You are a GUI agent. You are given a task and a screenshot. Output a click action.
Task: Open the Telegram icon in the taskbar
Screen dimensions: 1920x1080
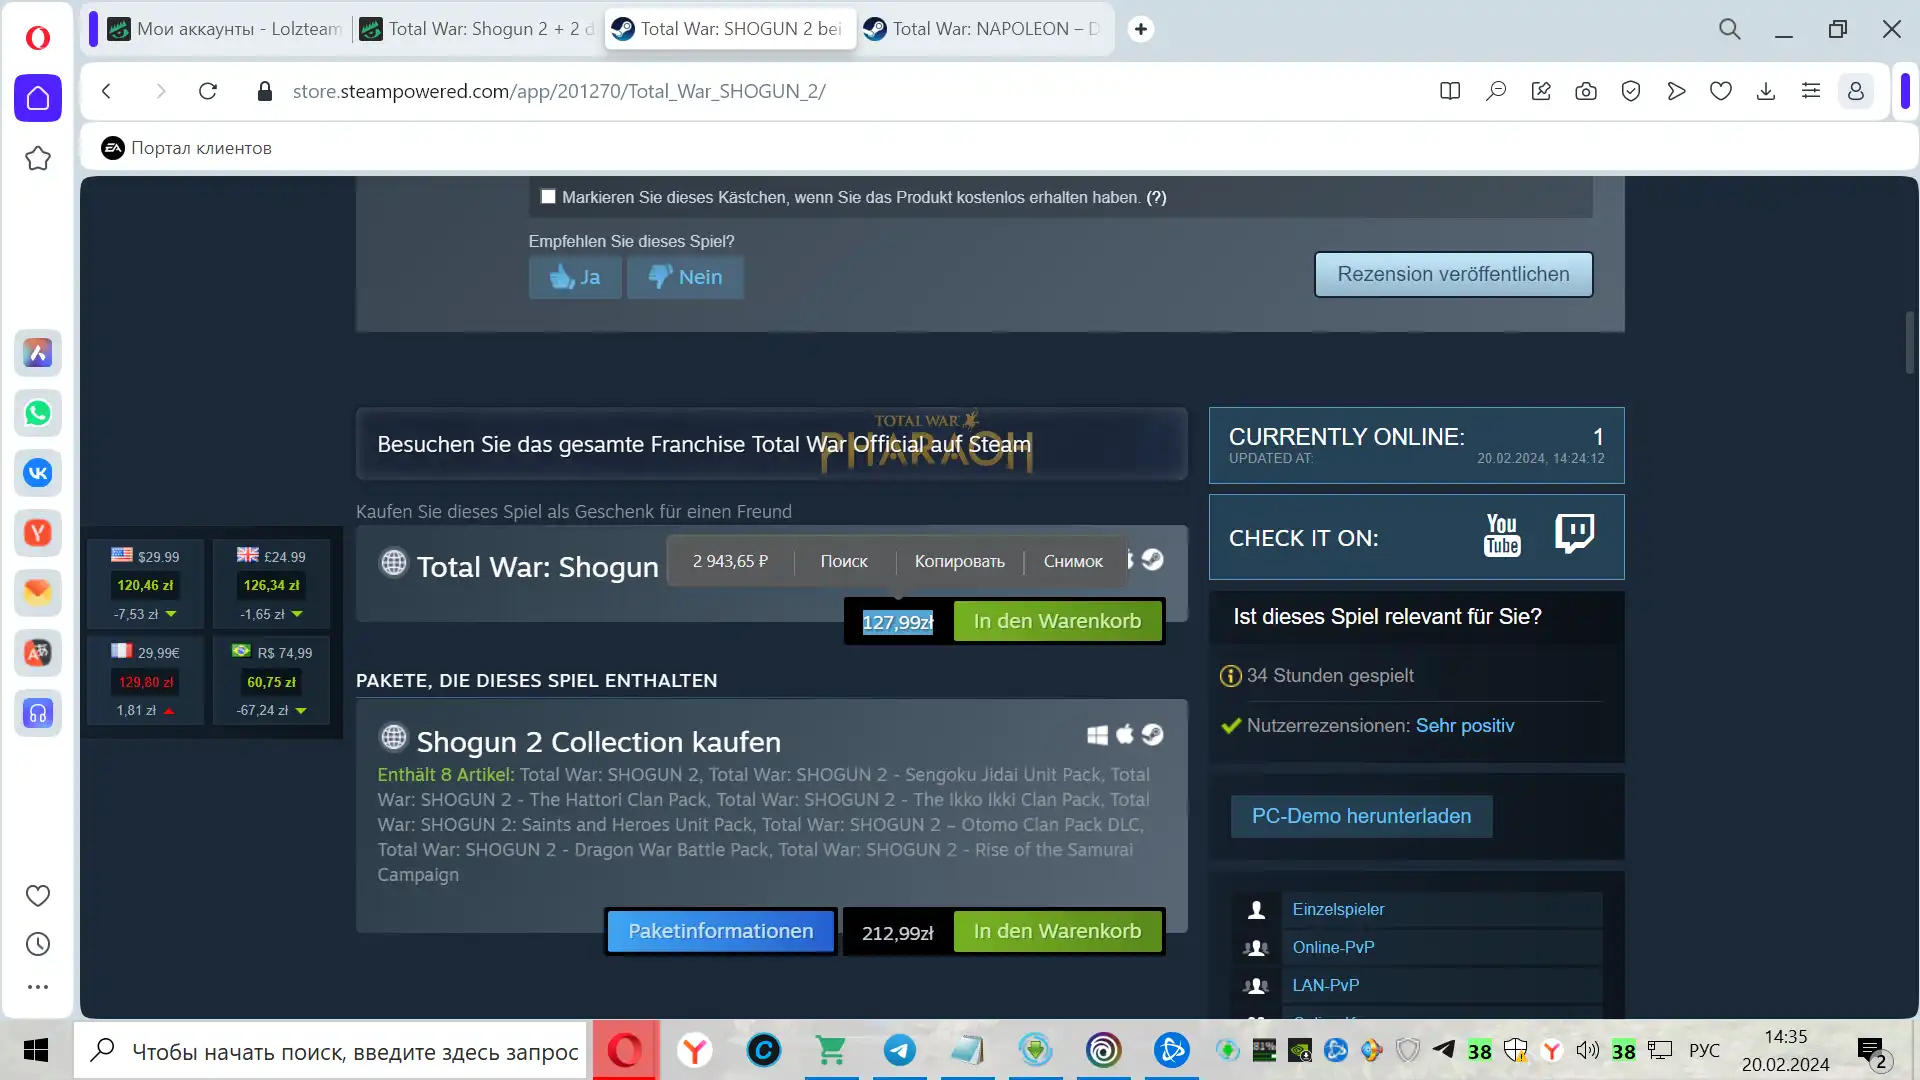(x=899, y=1050)
